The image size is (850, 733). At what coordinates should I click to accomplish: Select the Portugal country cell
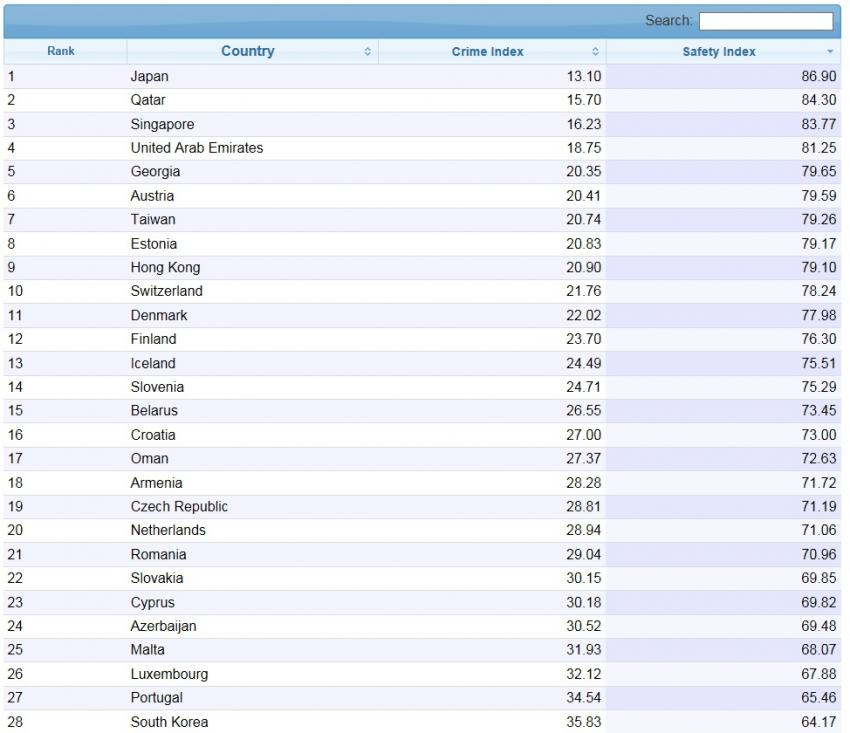253,698
